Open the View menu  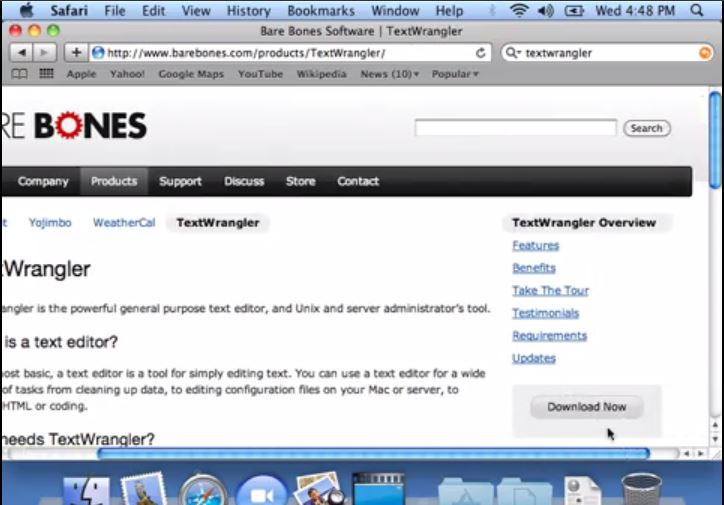(196, 11)
